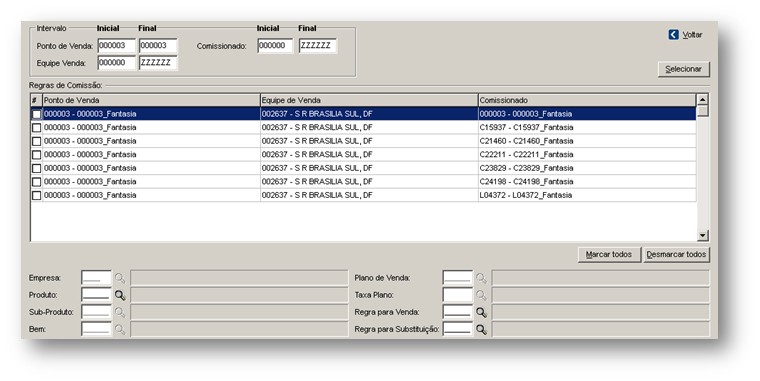Click the Plano de Venda code field

(458, 278)
